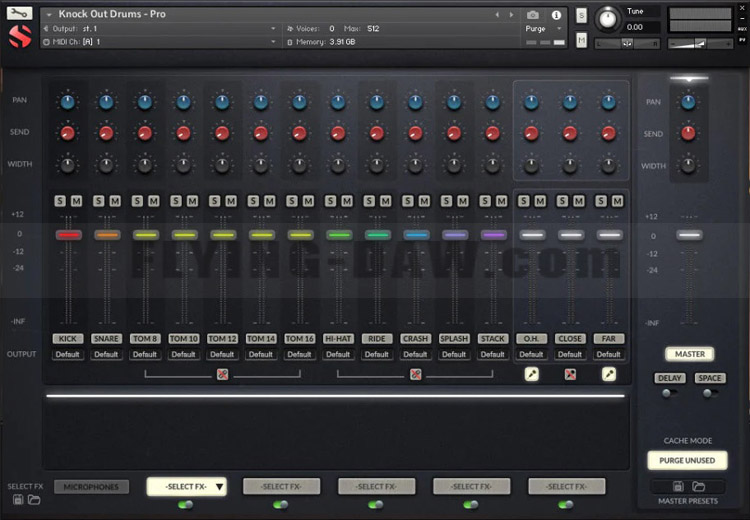Viewport: 750px width, 520px height.
Task: Click the MICROPHONES button
Action: pos(91,487)
